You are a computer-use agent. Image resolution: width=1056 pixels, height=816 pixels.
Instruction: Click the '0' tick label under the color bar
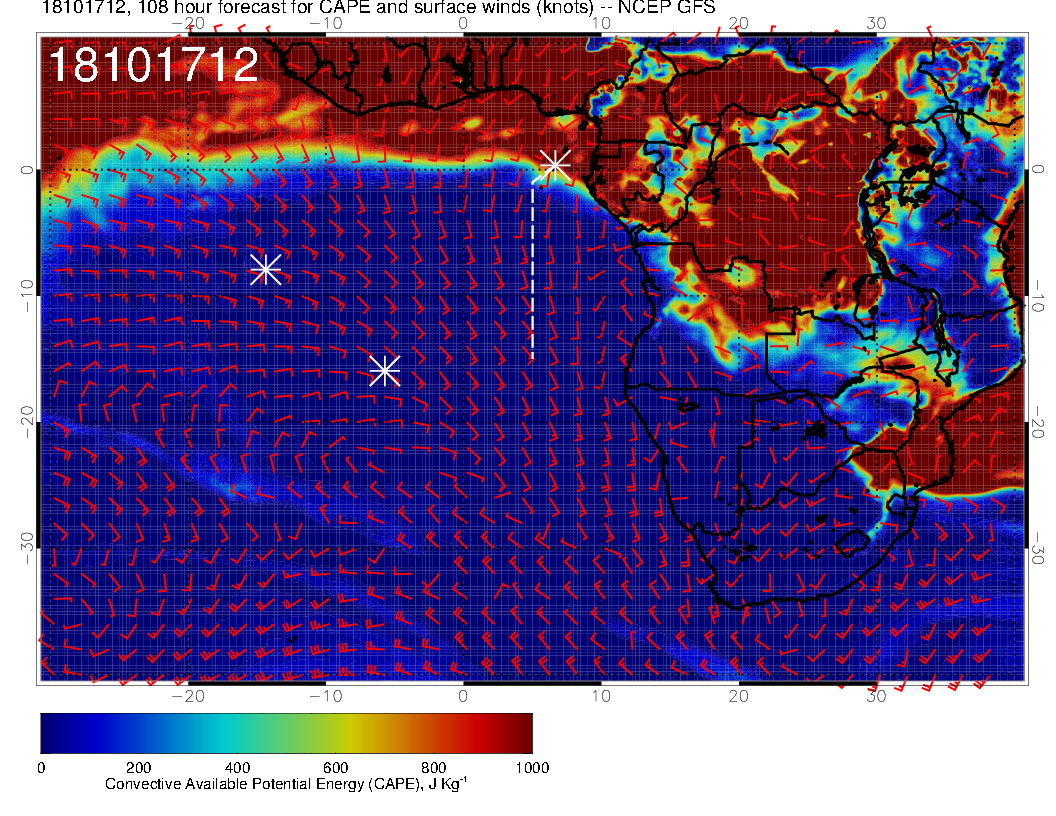point(41,768)
